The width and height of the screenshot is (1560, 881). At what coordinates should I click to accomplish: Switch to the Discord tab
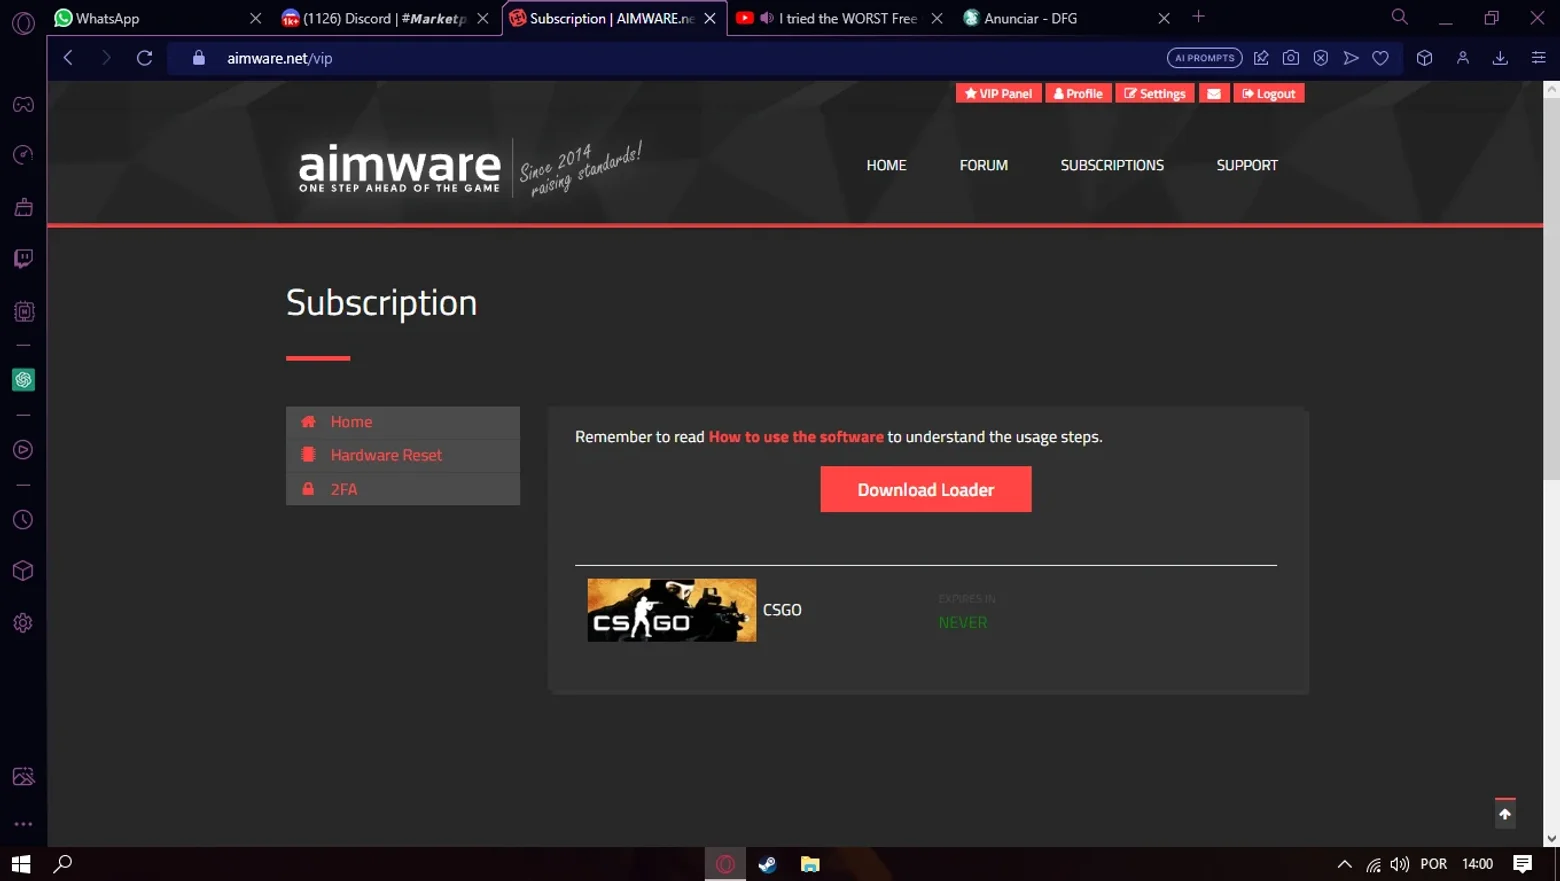pyautogui.click(x=385, y=18)
